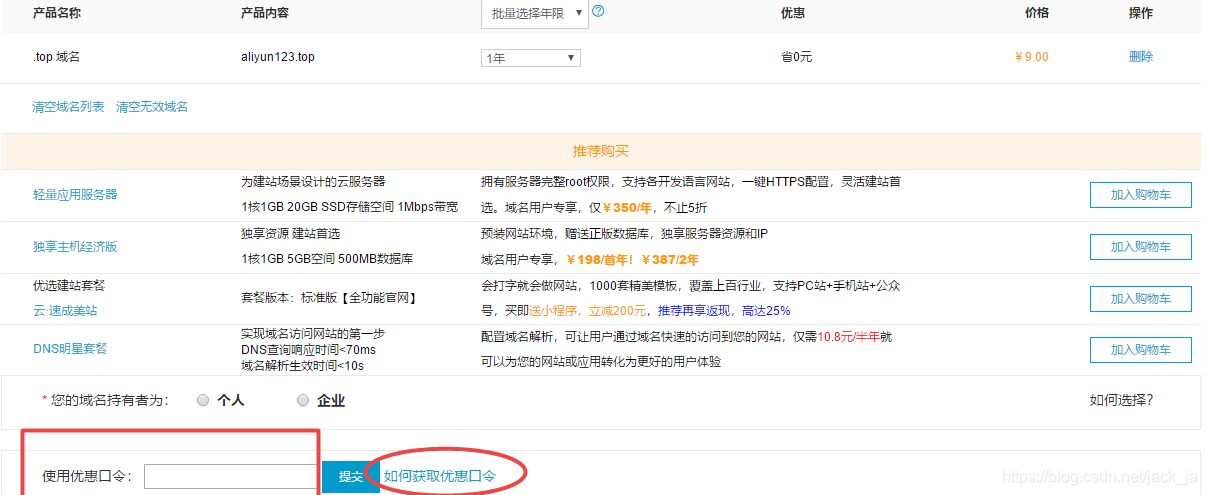Click the 推荐购买 section header
This screenshot has width=1207, height=495.
click(x=601, y=151)
